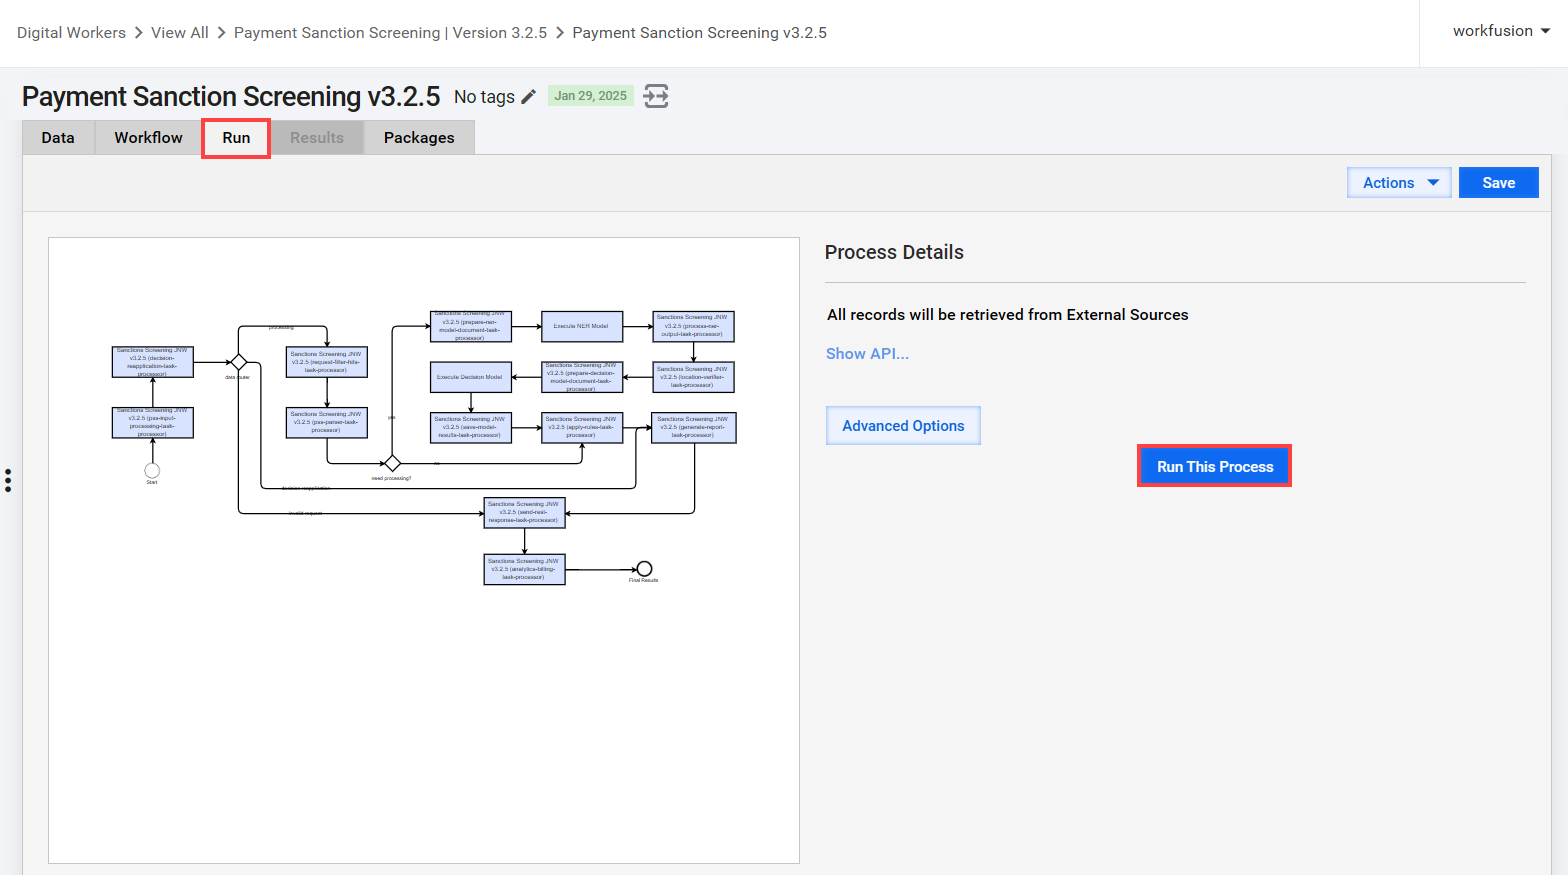Click the 'decision reapplication' flow label
Screen dimensions: 1568x875
pos(306,488)
